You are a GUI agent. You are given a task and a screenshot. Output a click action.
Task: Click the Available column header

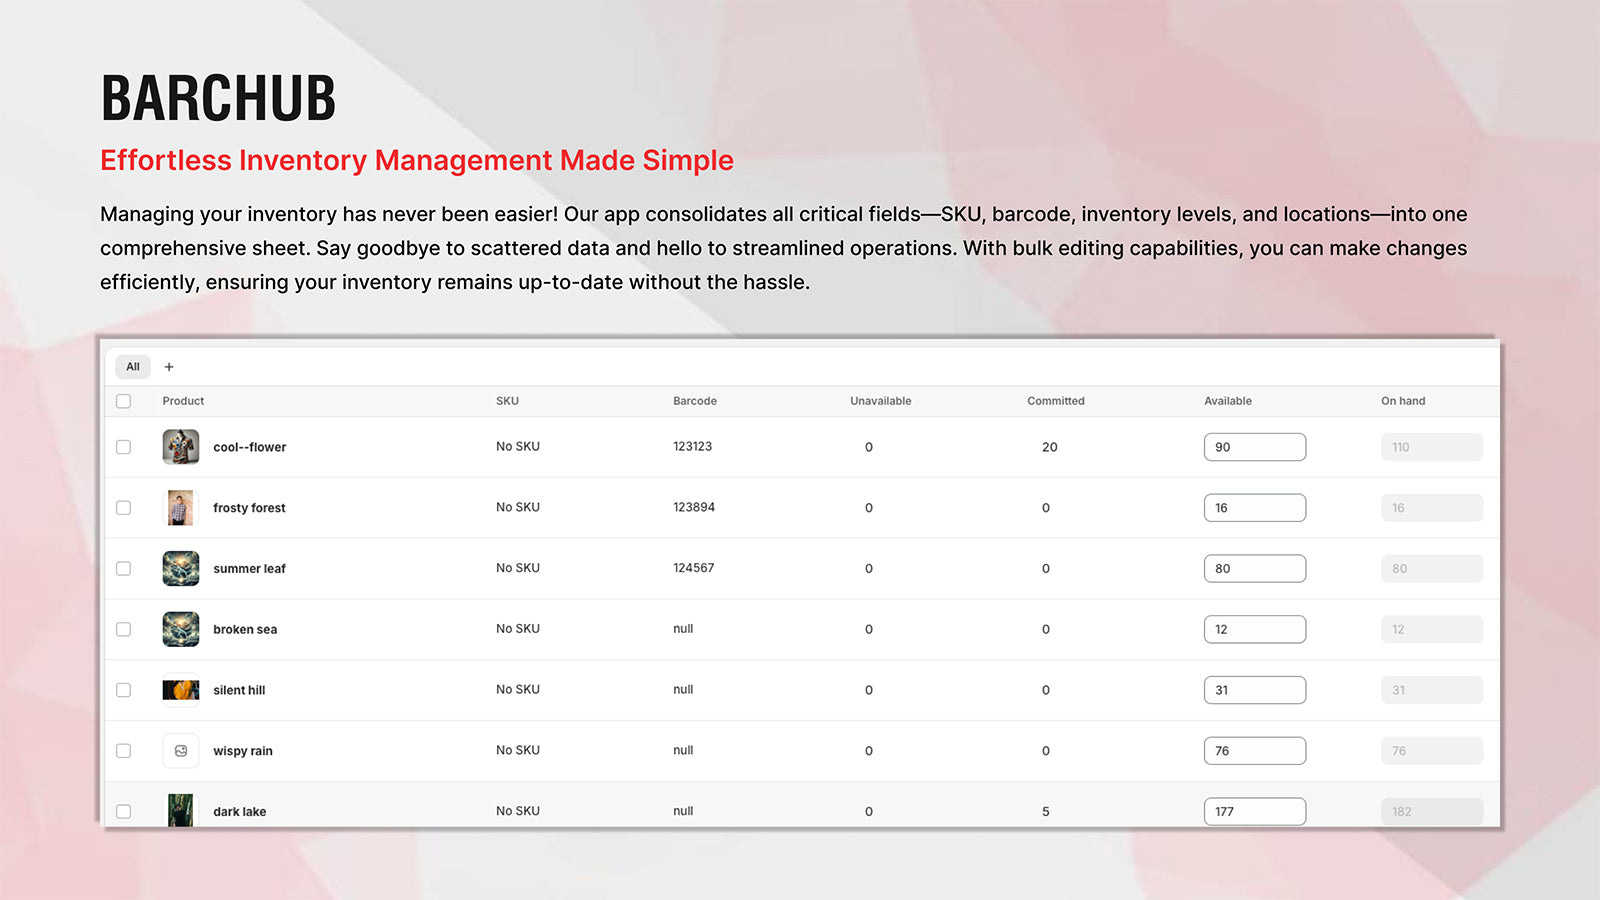click(x=1228, y=401)
